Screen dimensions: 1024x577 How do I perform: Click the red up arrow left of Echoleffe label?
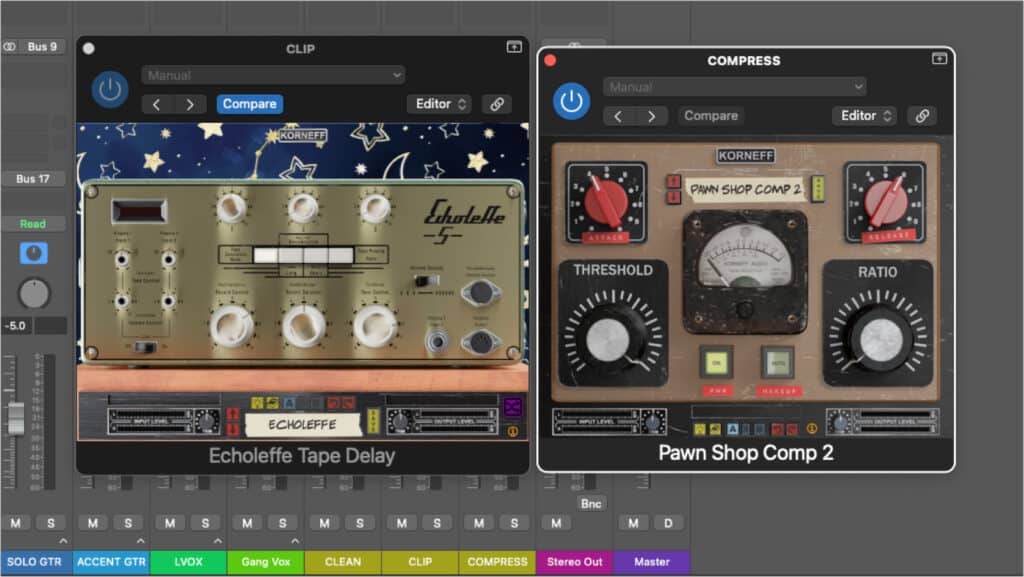[x=233, y=414]
